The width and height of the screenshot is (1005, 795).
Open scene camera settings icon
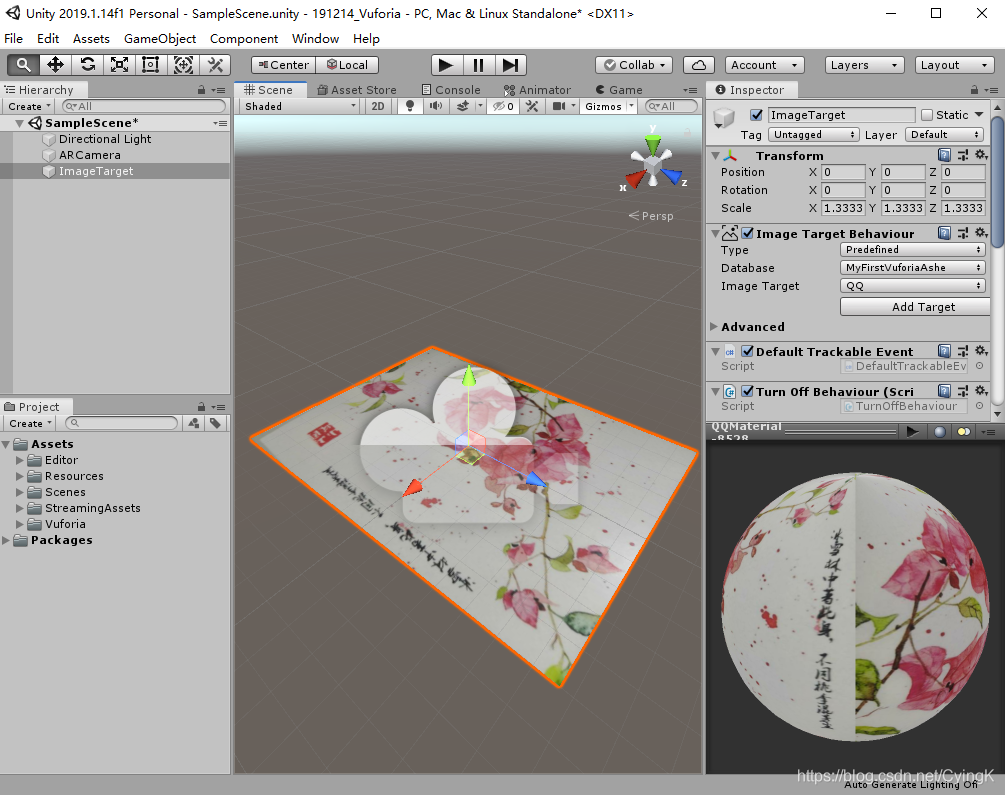559,106
